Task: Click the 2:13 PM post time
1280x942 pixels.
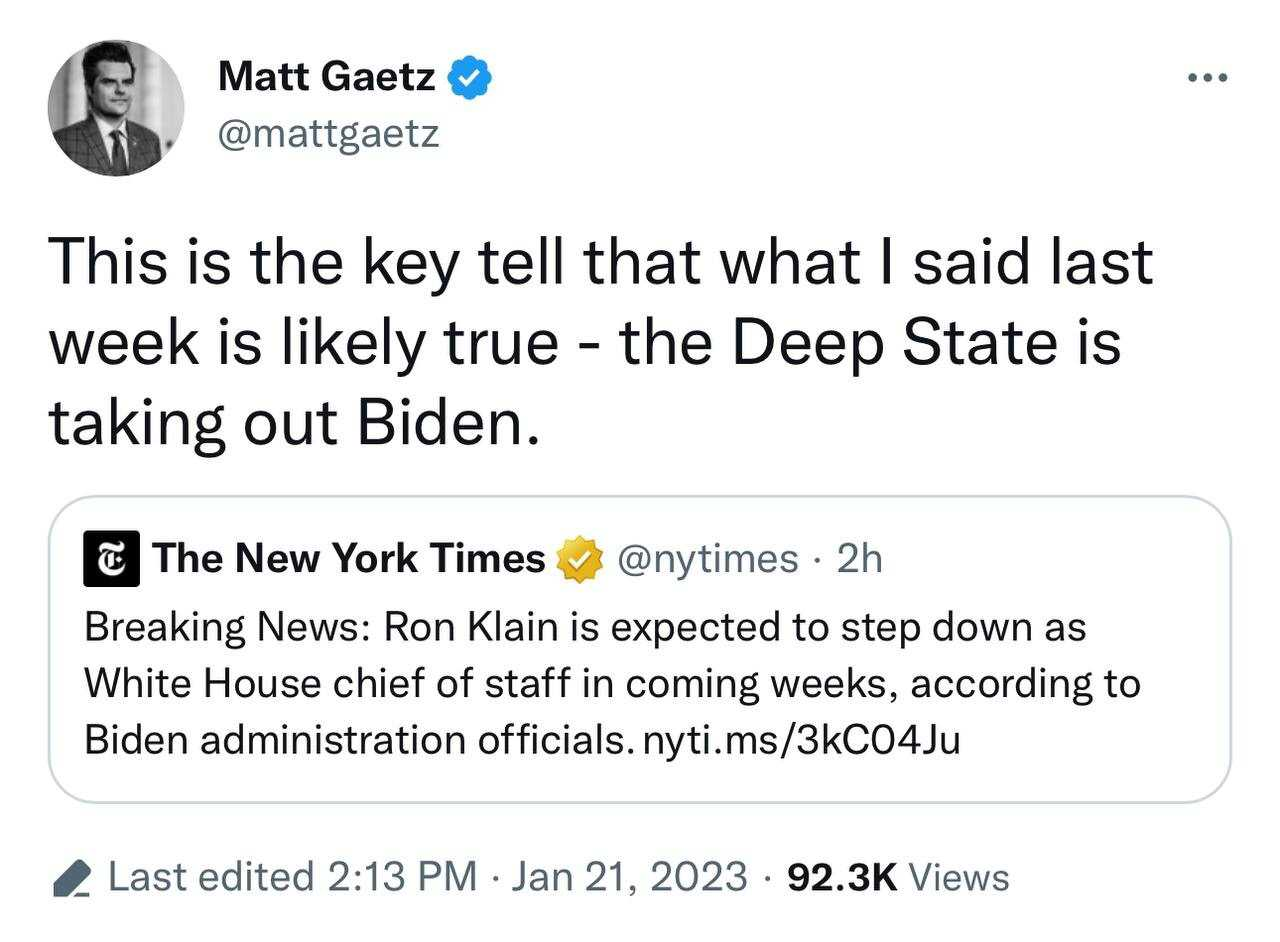Action: (402, 877)
